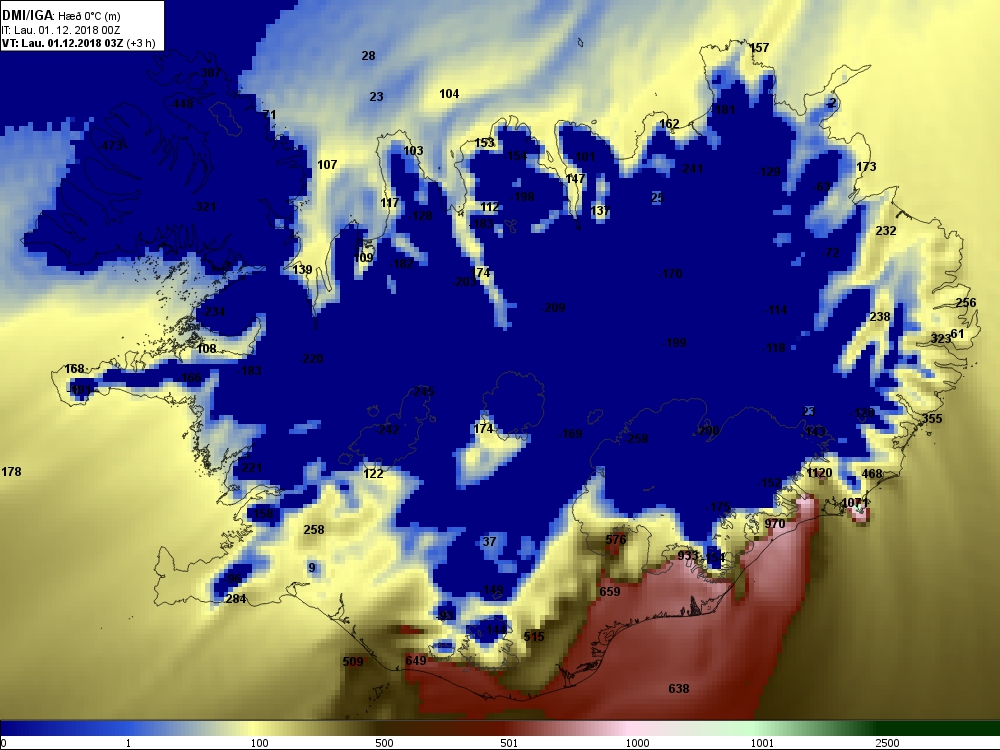
Task: Select the map value '515'
Action: (534, 636)
